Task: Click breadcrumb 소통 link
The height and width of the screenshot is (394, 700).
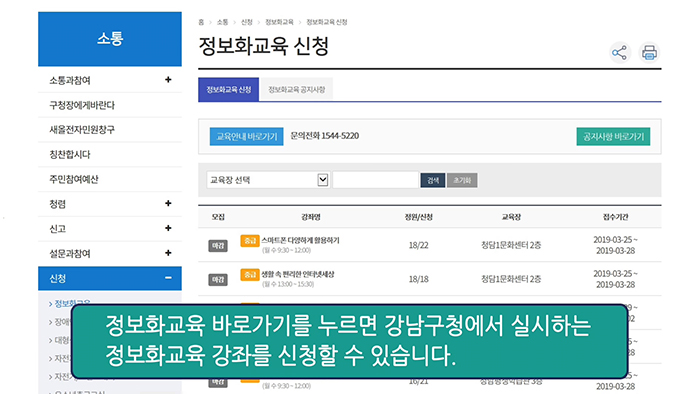Action: (222, 22)
